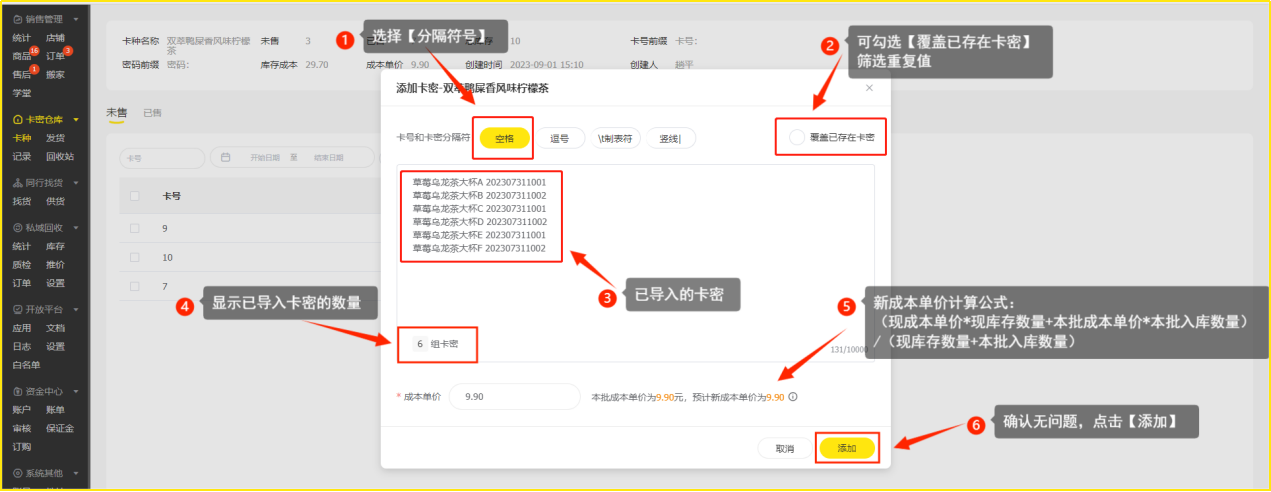
Task: Collapse the 卡密仓库 sidebar group arrow
Action: click(76, 120)
